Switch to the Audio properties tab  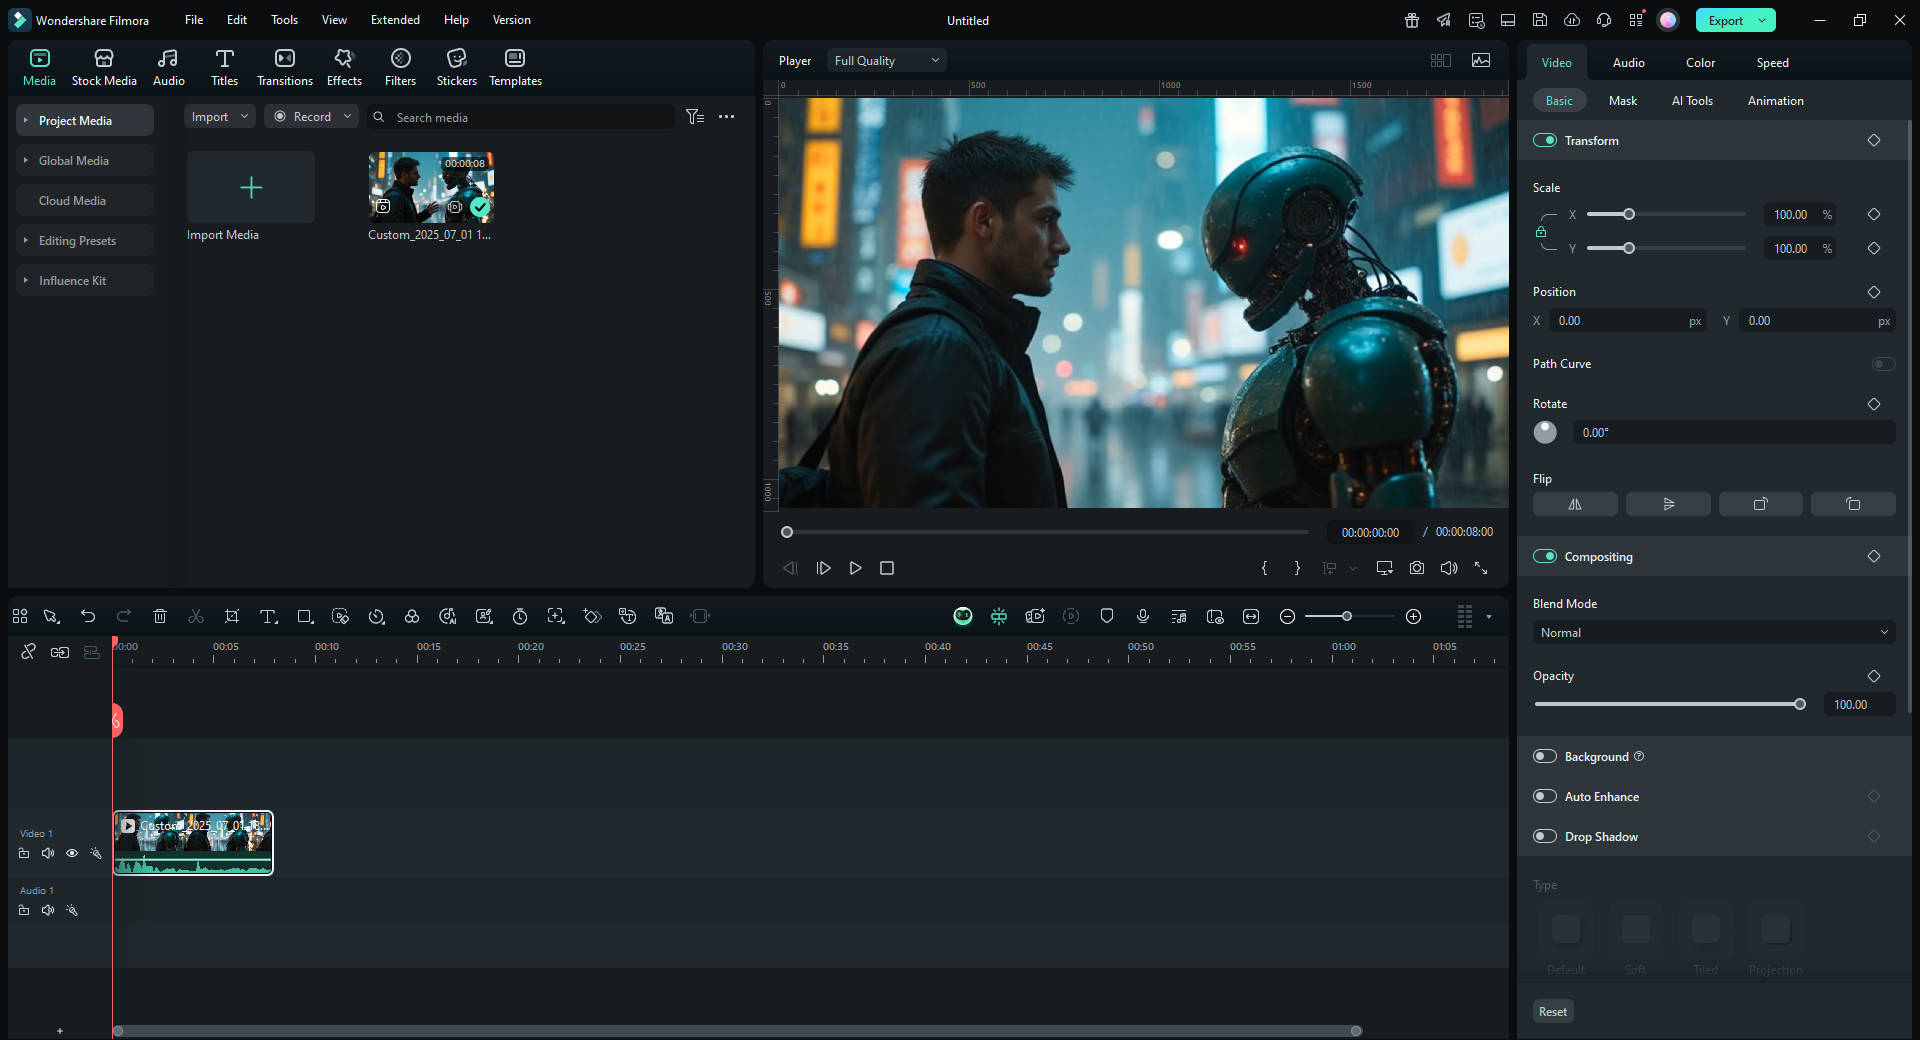tap(1628, 62)
